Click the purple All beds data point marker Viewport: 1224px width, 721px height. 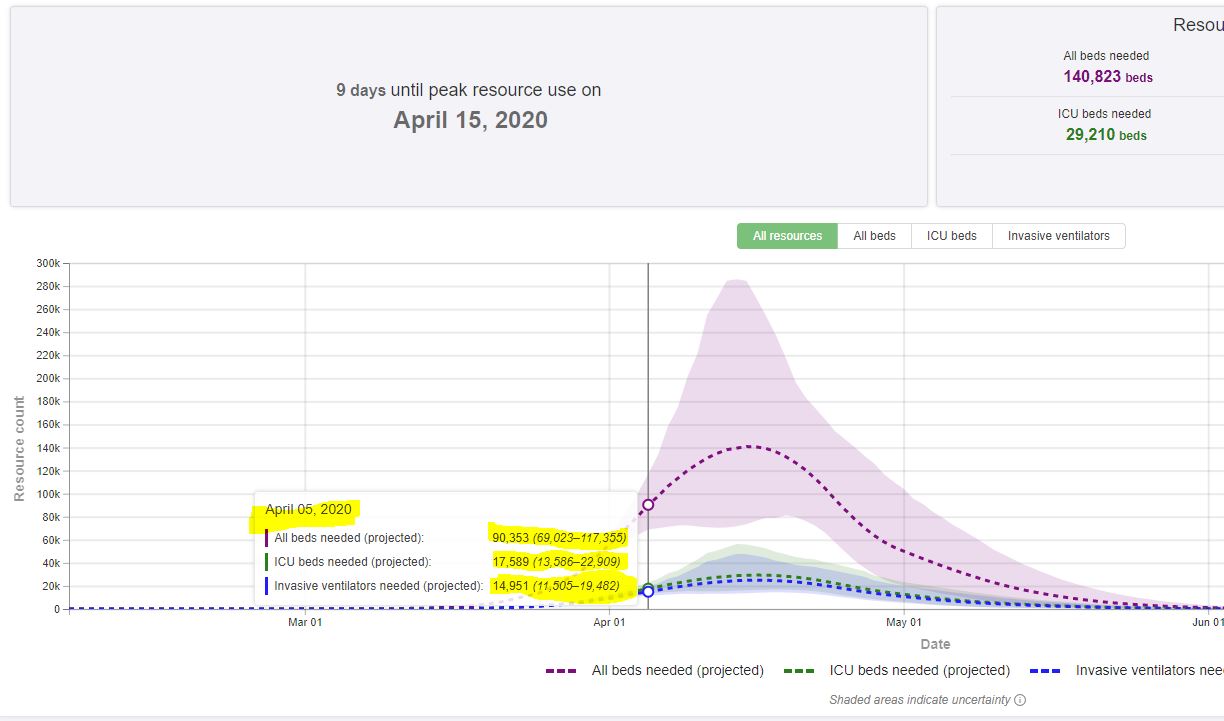(648, 505)
